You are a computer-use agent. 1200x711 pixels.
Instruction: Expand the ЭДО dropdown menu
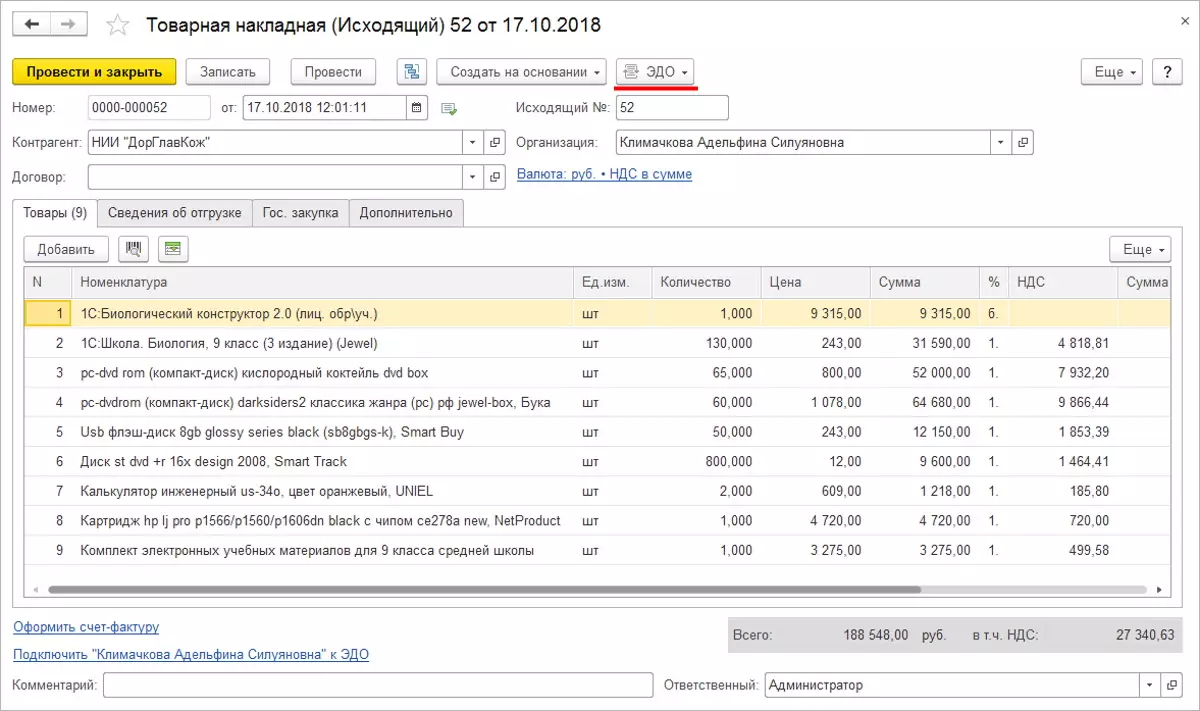pyautogui.click(x=655, y=72)
